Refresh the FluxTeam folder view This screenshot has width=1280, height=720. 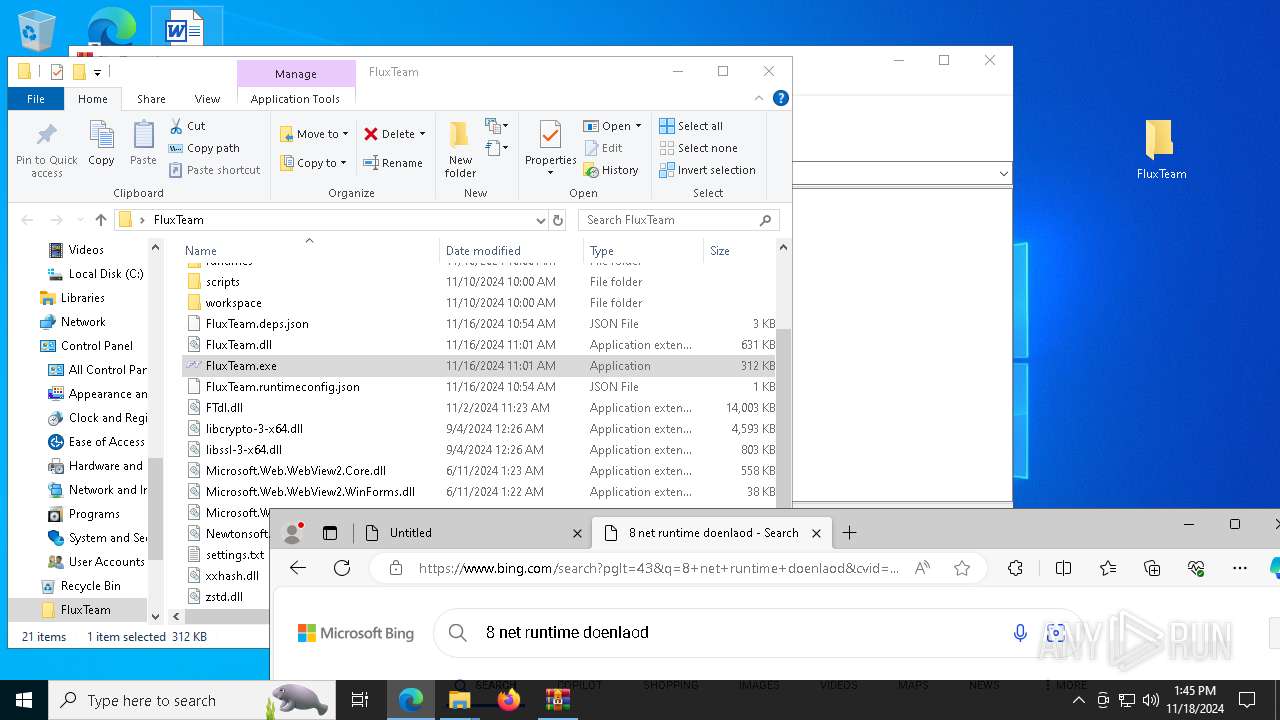click(x=558, y=220)
